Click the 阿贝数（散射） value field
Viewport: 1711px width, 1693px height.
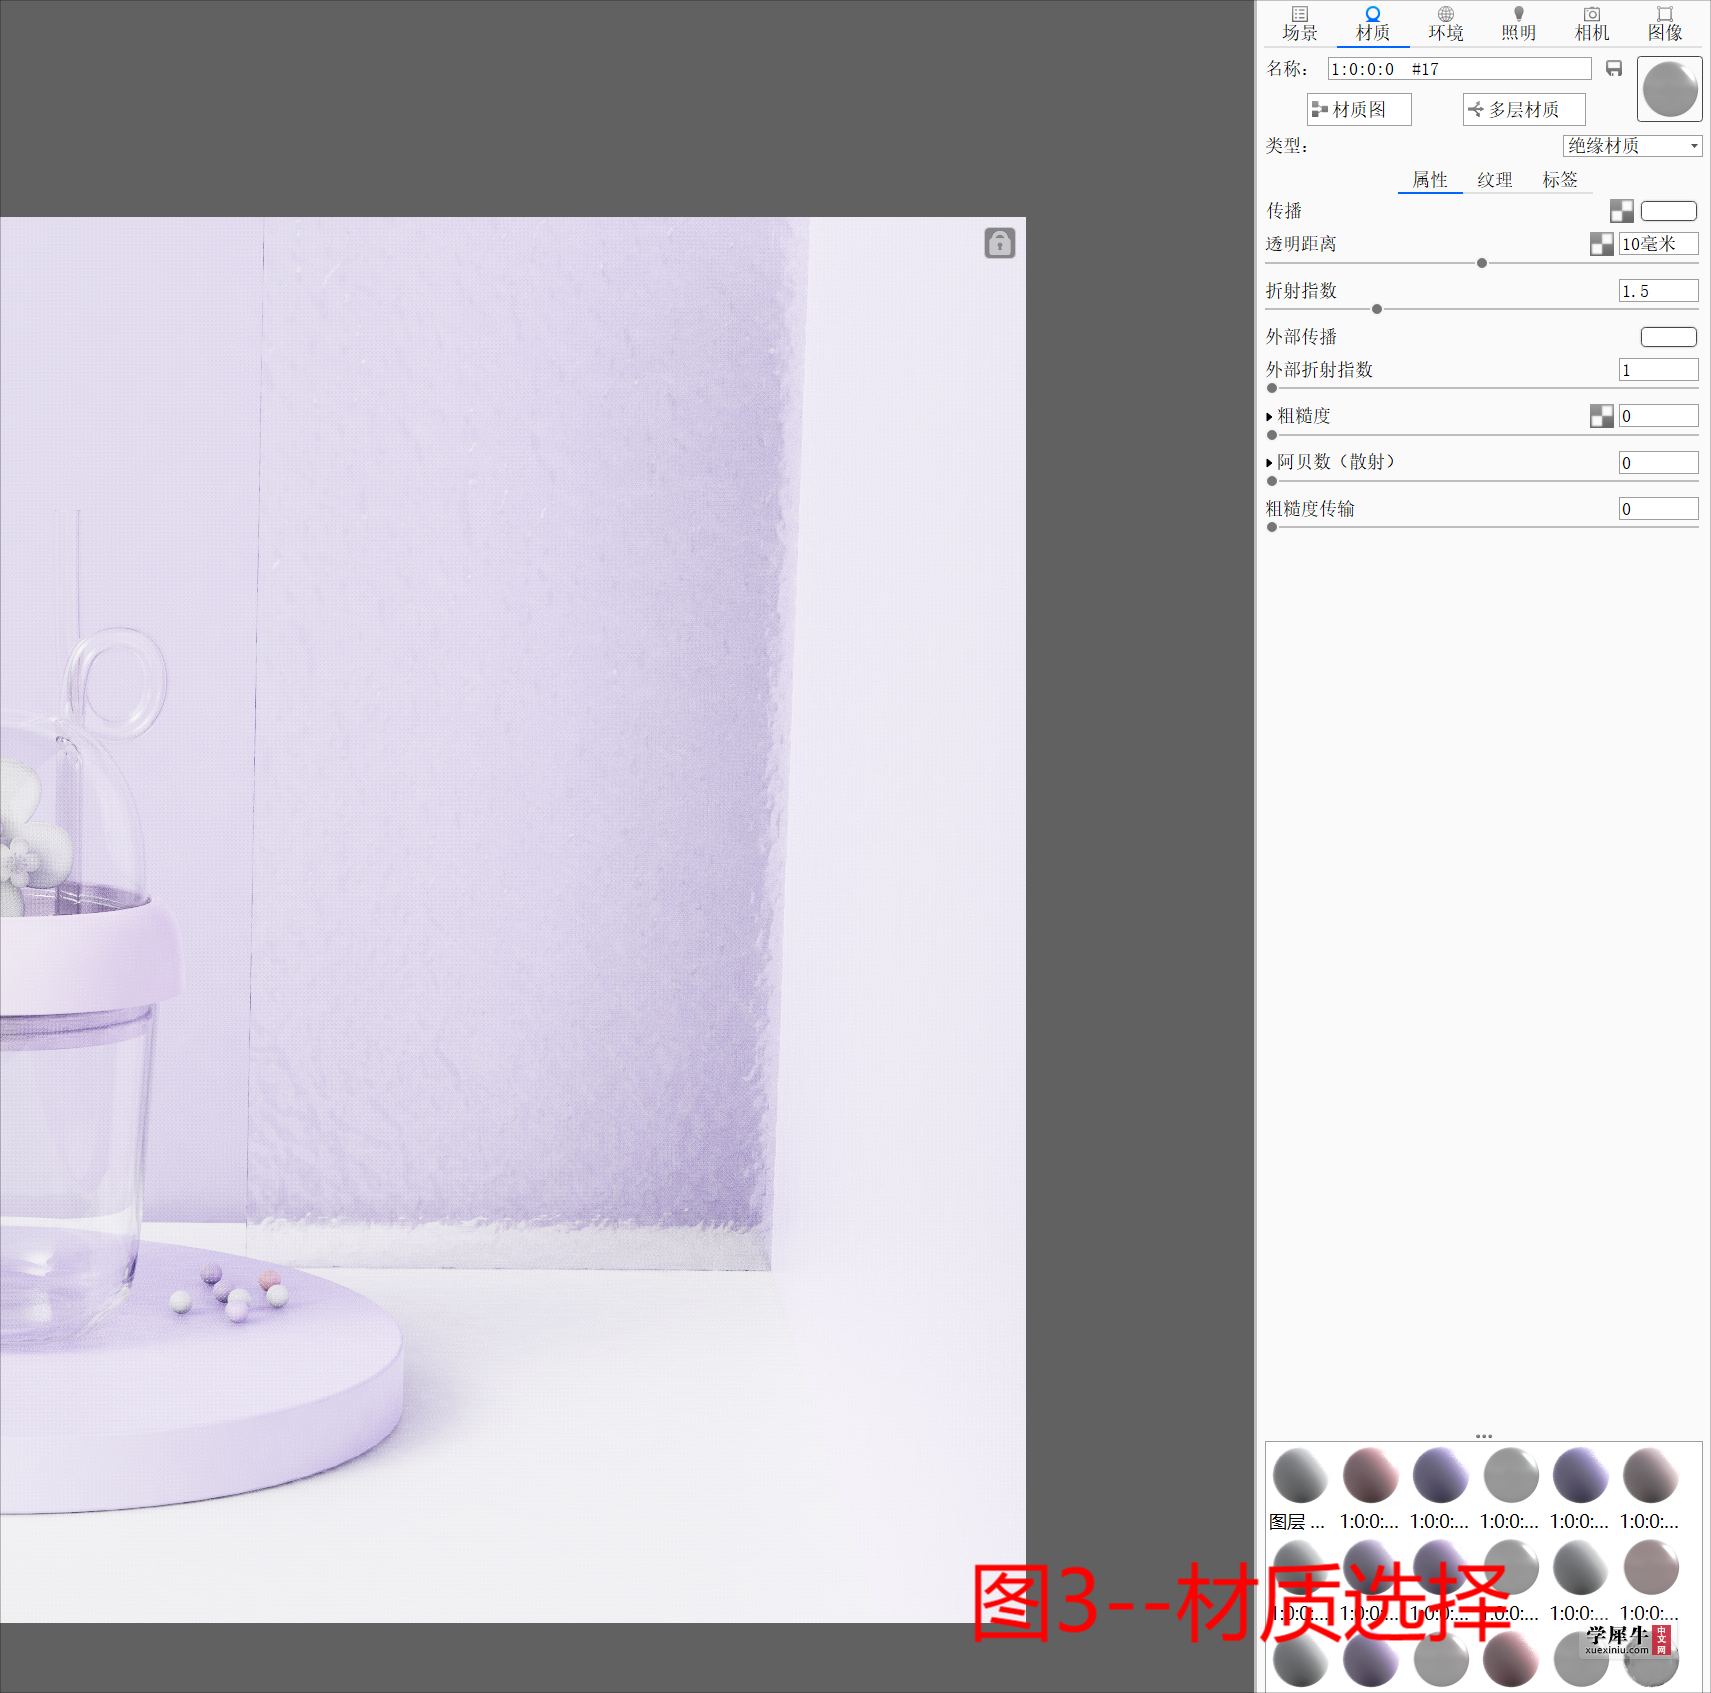(1658, 463)
